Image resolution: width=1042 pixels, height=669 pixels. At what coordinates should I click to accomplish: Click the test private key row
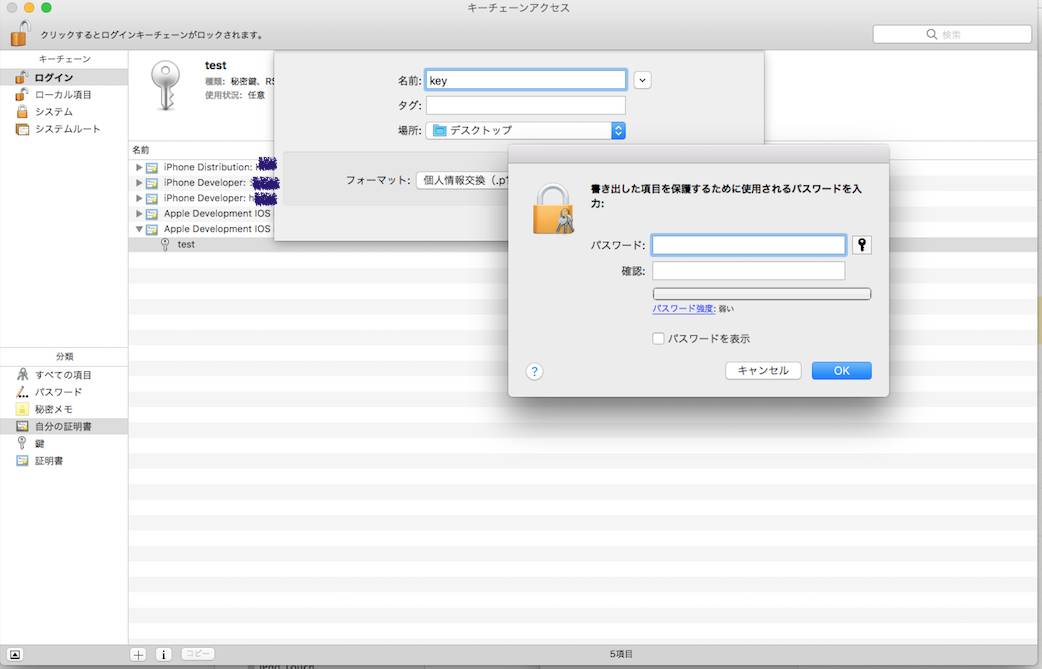click(x=582, y=244)
